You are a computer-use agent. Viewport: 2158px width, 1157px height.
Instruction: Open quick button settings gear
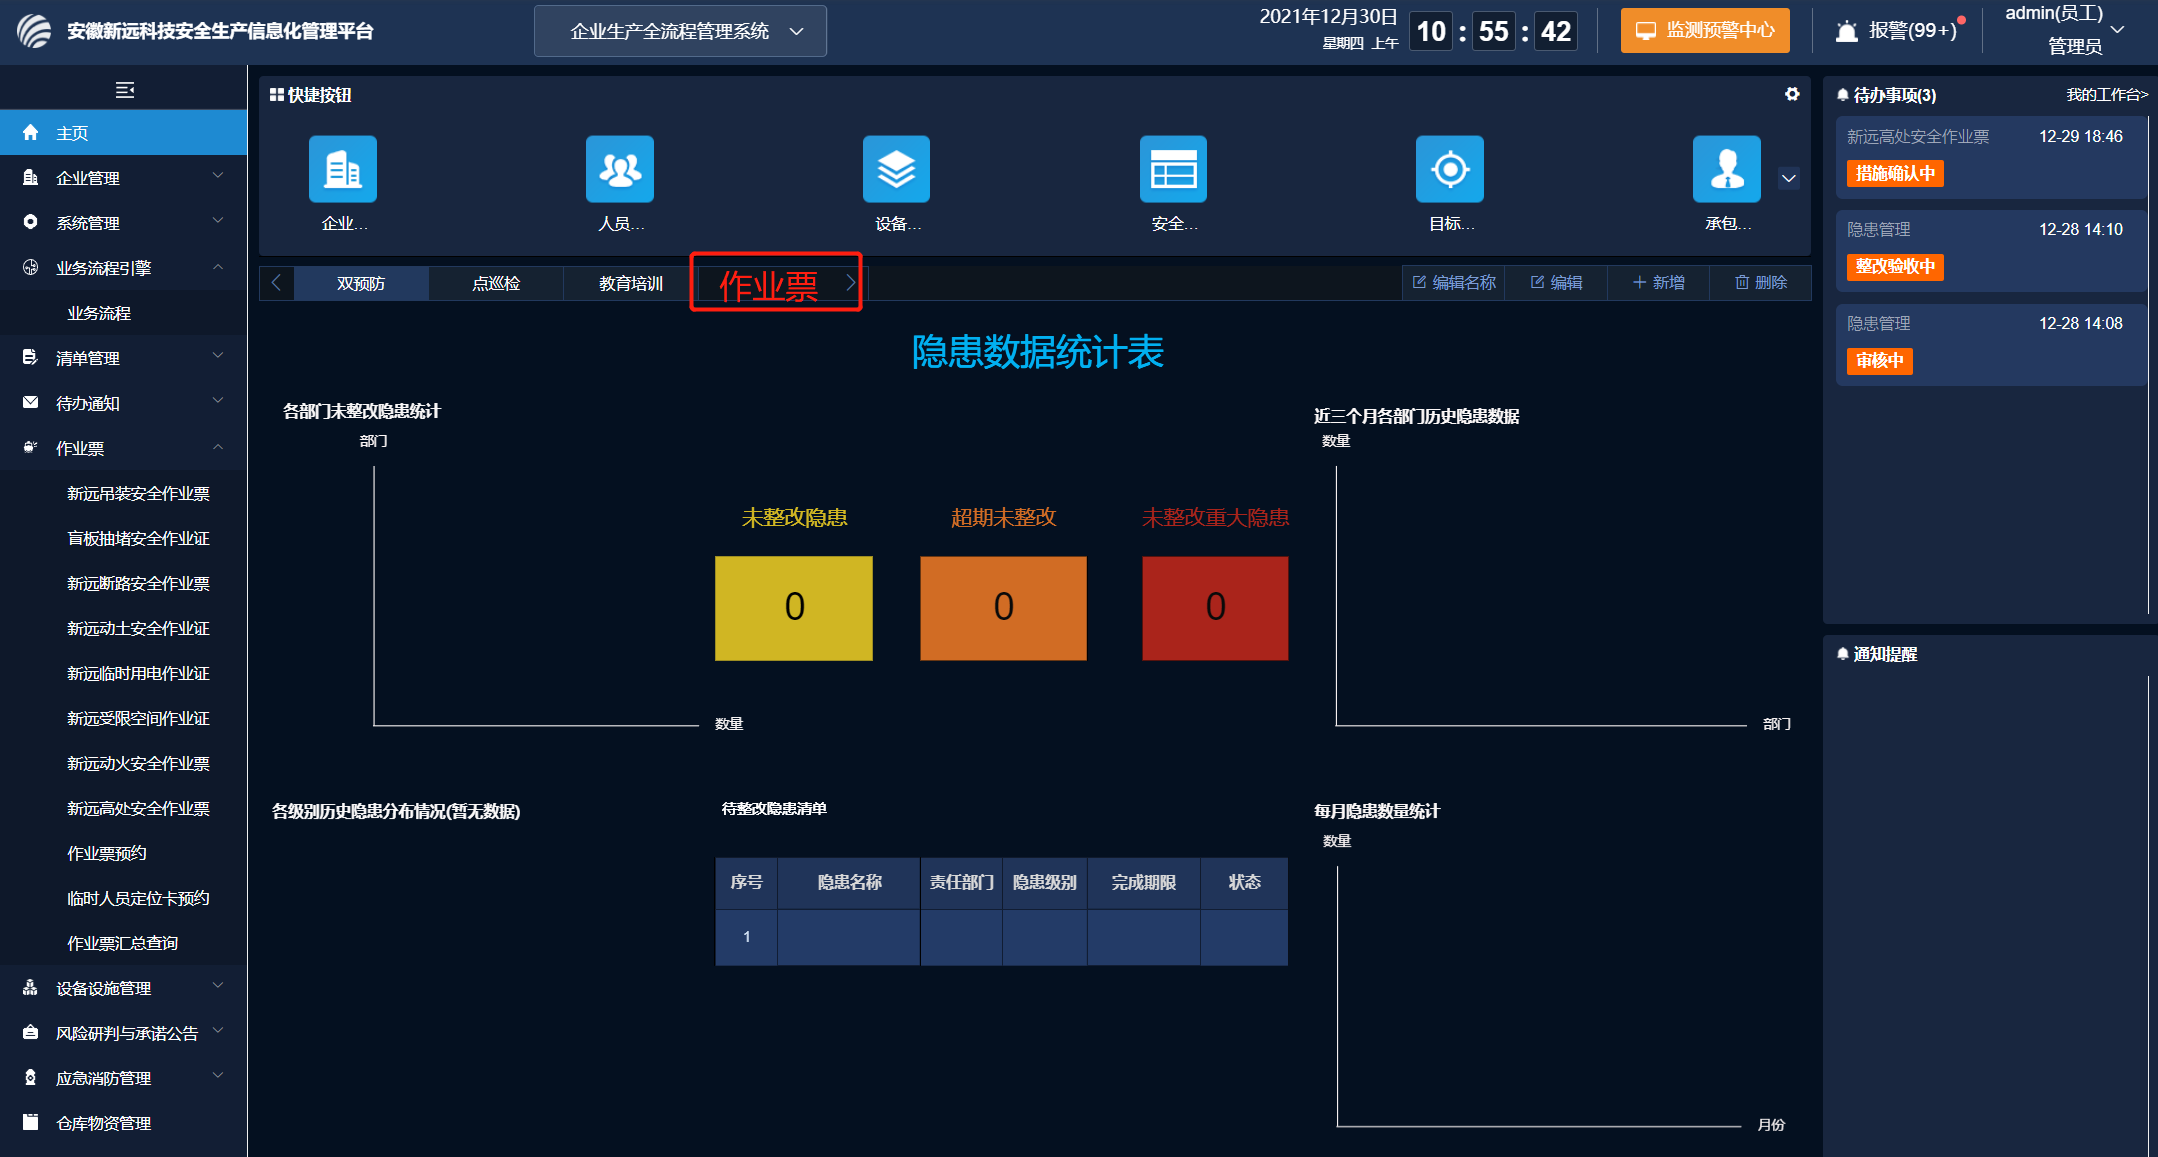1792,94
